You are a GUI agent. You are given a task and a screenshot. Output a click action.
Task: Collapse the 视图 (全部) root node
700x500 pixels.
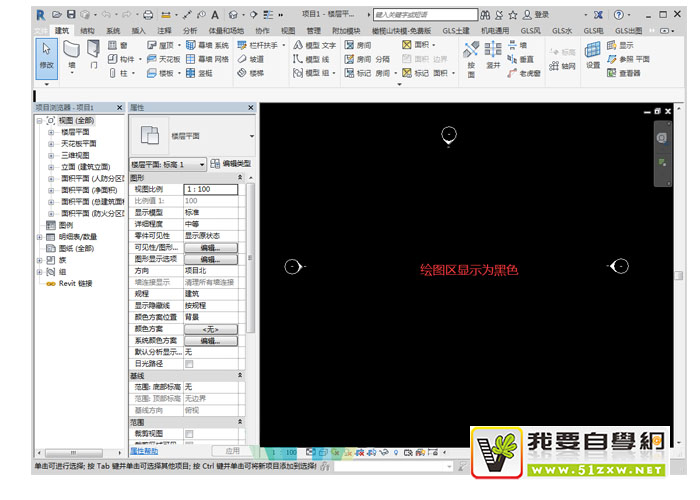[x=40, y=121]
